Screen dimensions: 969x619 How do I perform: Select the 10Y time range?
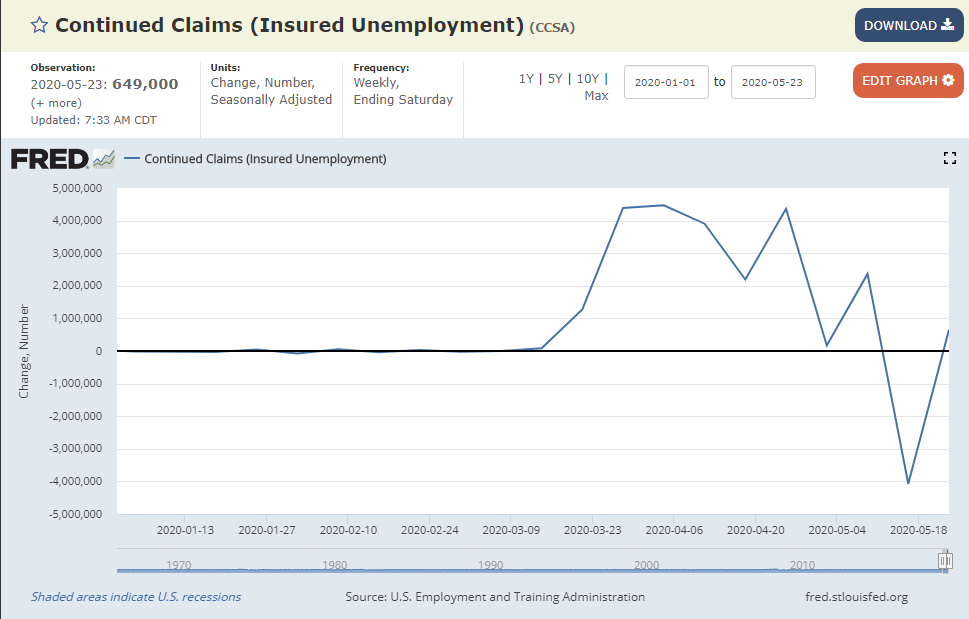[x=588, y=79]
